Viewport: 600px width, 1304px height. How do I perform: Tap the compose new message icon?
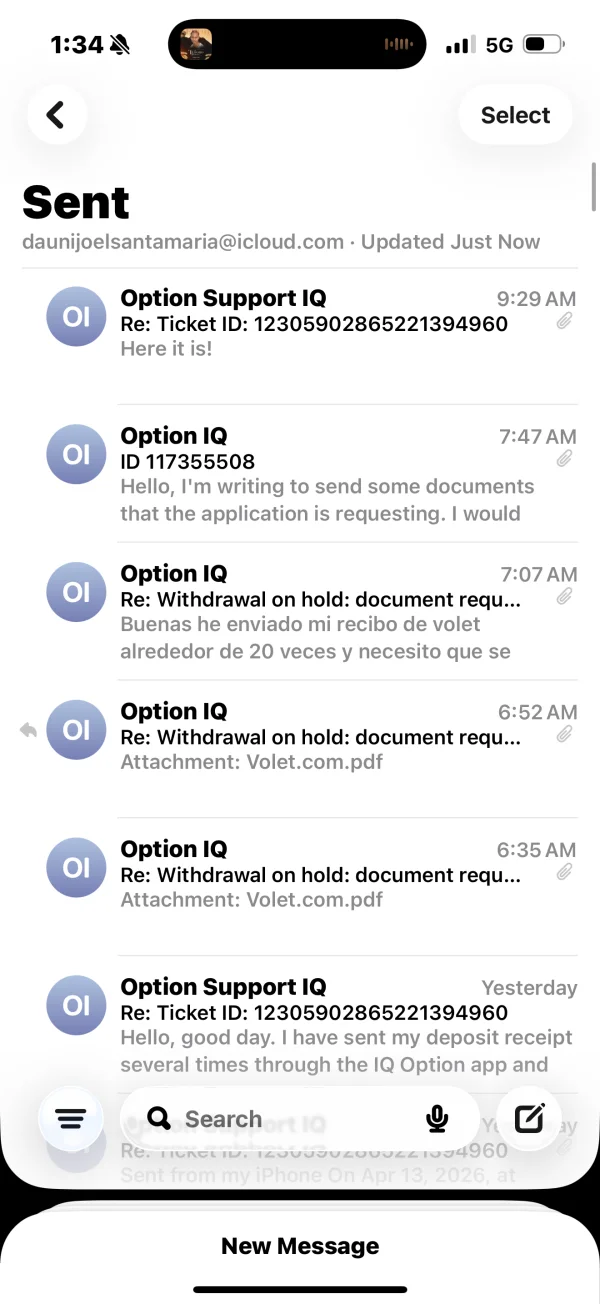pos(529,1119)
